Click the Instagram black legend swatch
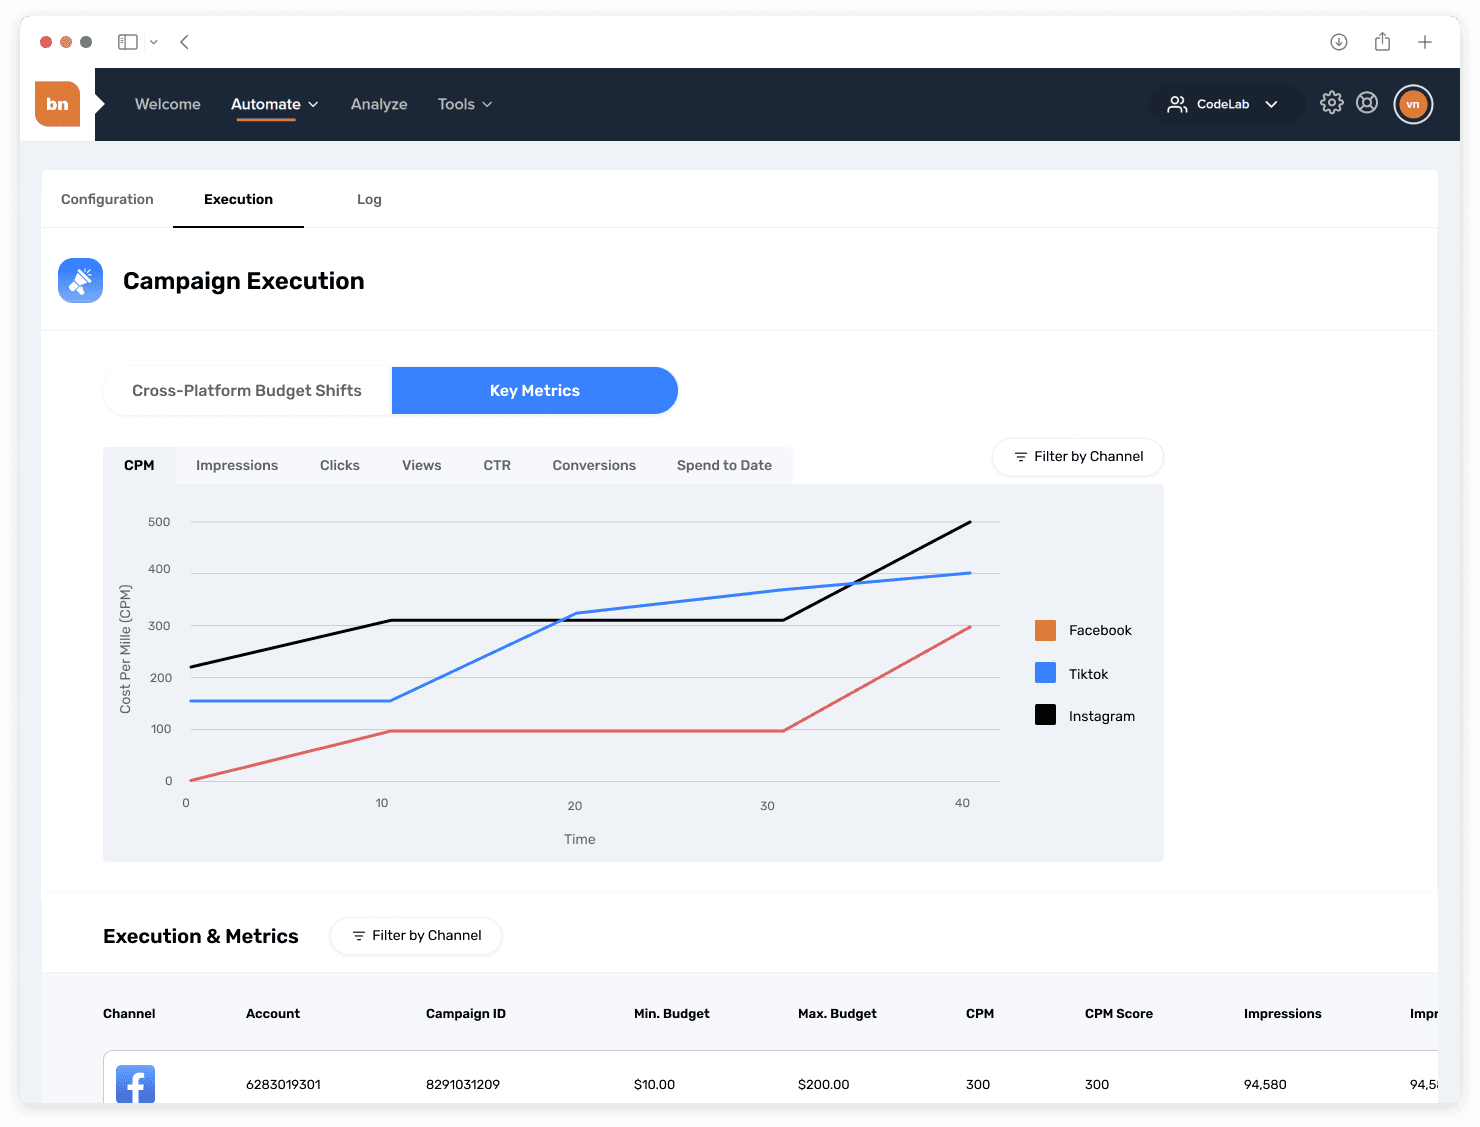1480x1127 pixels. point(1046,715)
